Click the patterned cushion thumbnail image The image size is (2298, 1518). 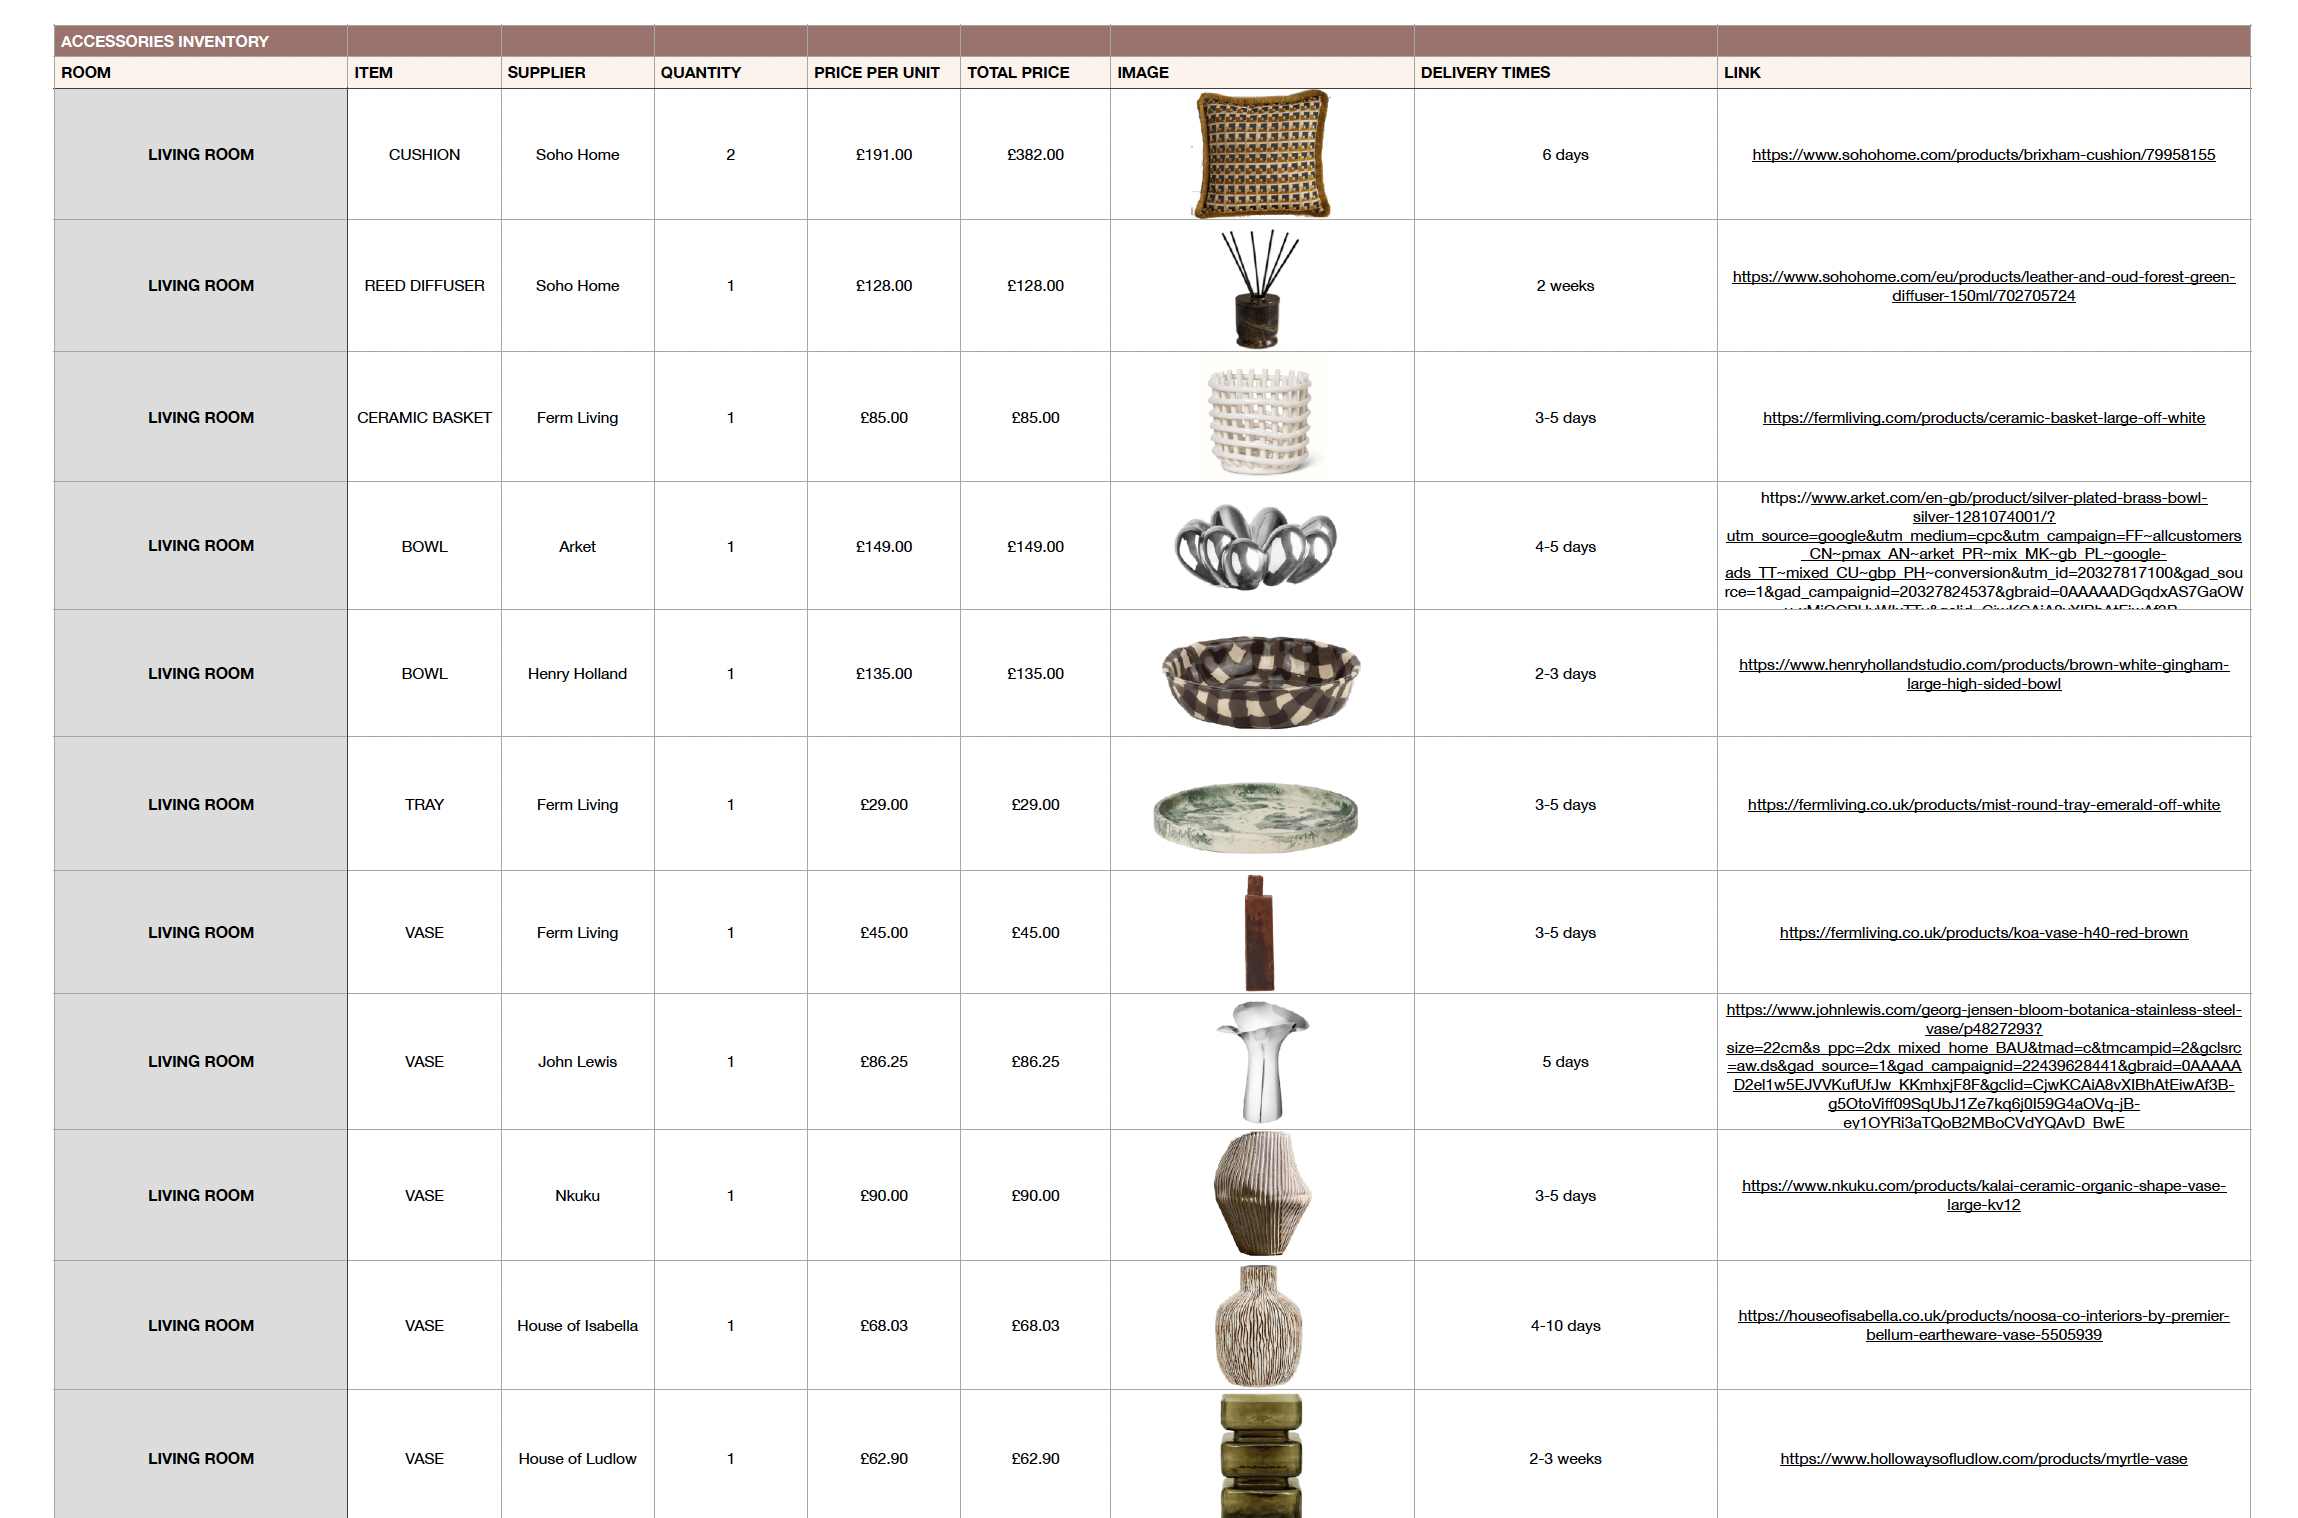pyautogui.click(x=1261, y=155)
